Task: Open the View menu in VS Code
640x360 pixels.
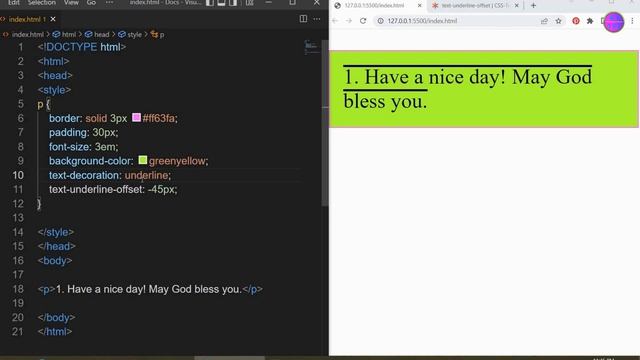Action: pos(71,2)
